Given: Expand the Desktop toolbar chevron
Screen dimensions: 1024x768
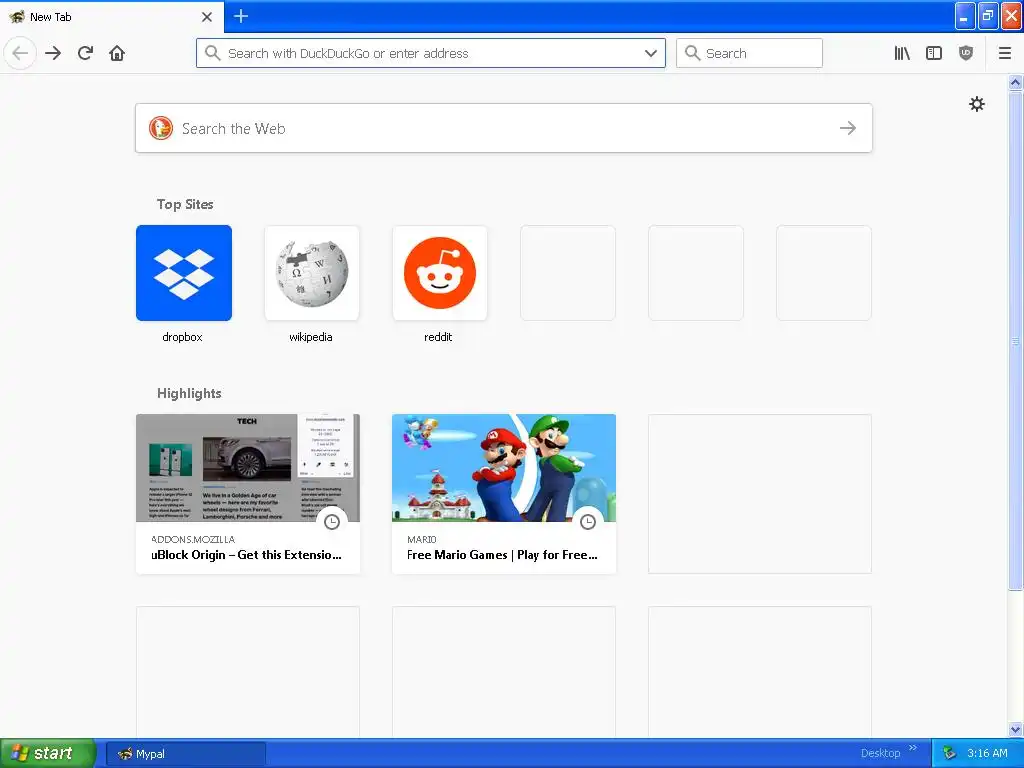Looking at the screenshot, I should 912,748.
